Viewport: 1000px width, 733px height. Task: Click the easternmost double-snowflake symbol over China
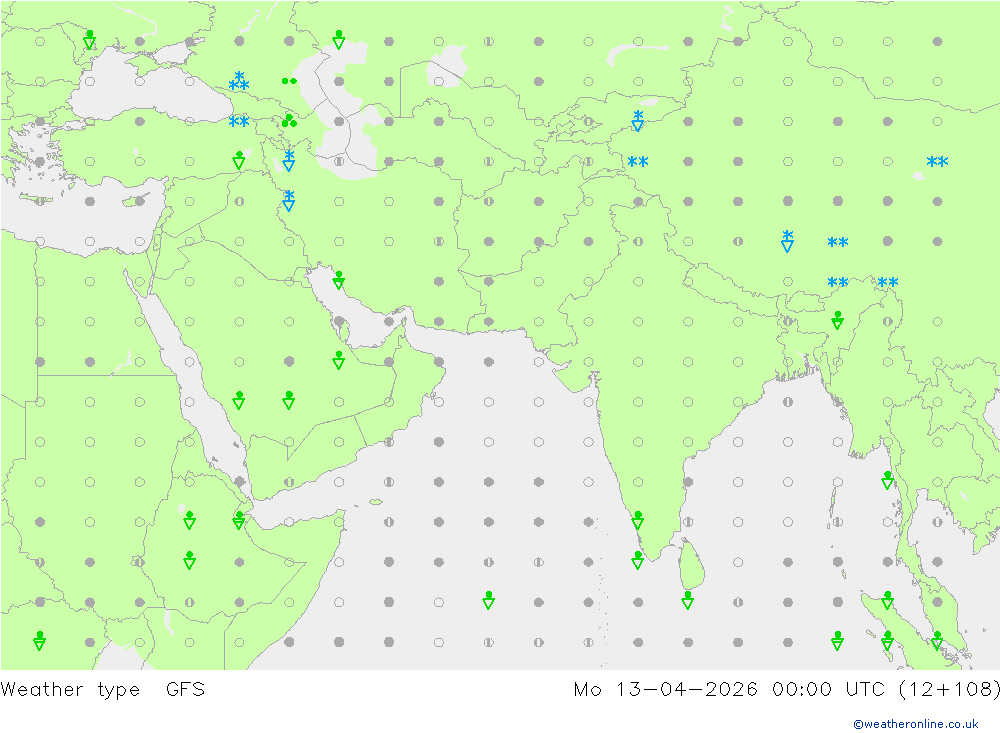pyautogui.click(x=938, y=161)
